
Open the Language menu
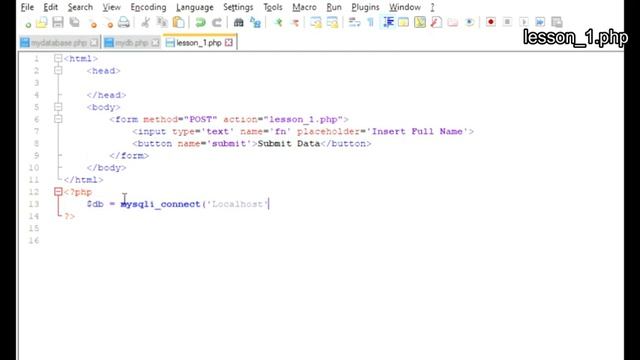coord(195,7)
